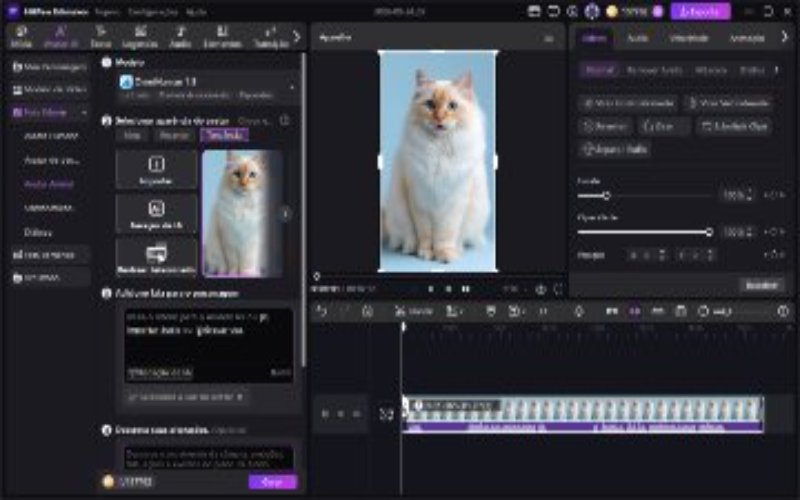This screenshot has height=500, width=800.
Task: Collapse the Foto falante sidebar group
Action: pos(84,112)
